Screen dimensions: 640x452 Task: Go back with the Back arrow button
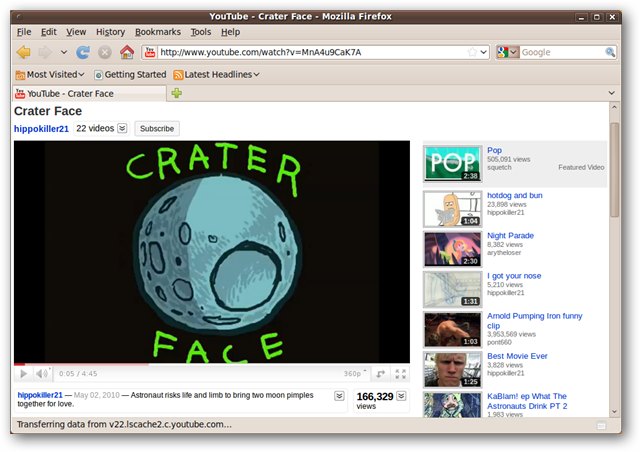pyautogui.click(x=23, y=52)
